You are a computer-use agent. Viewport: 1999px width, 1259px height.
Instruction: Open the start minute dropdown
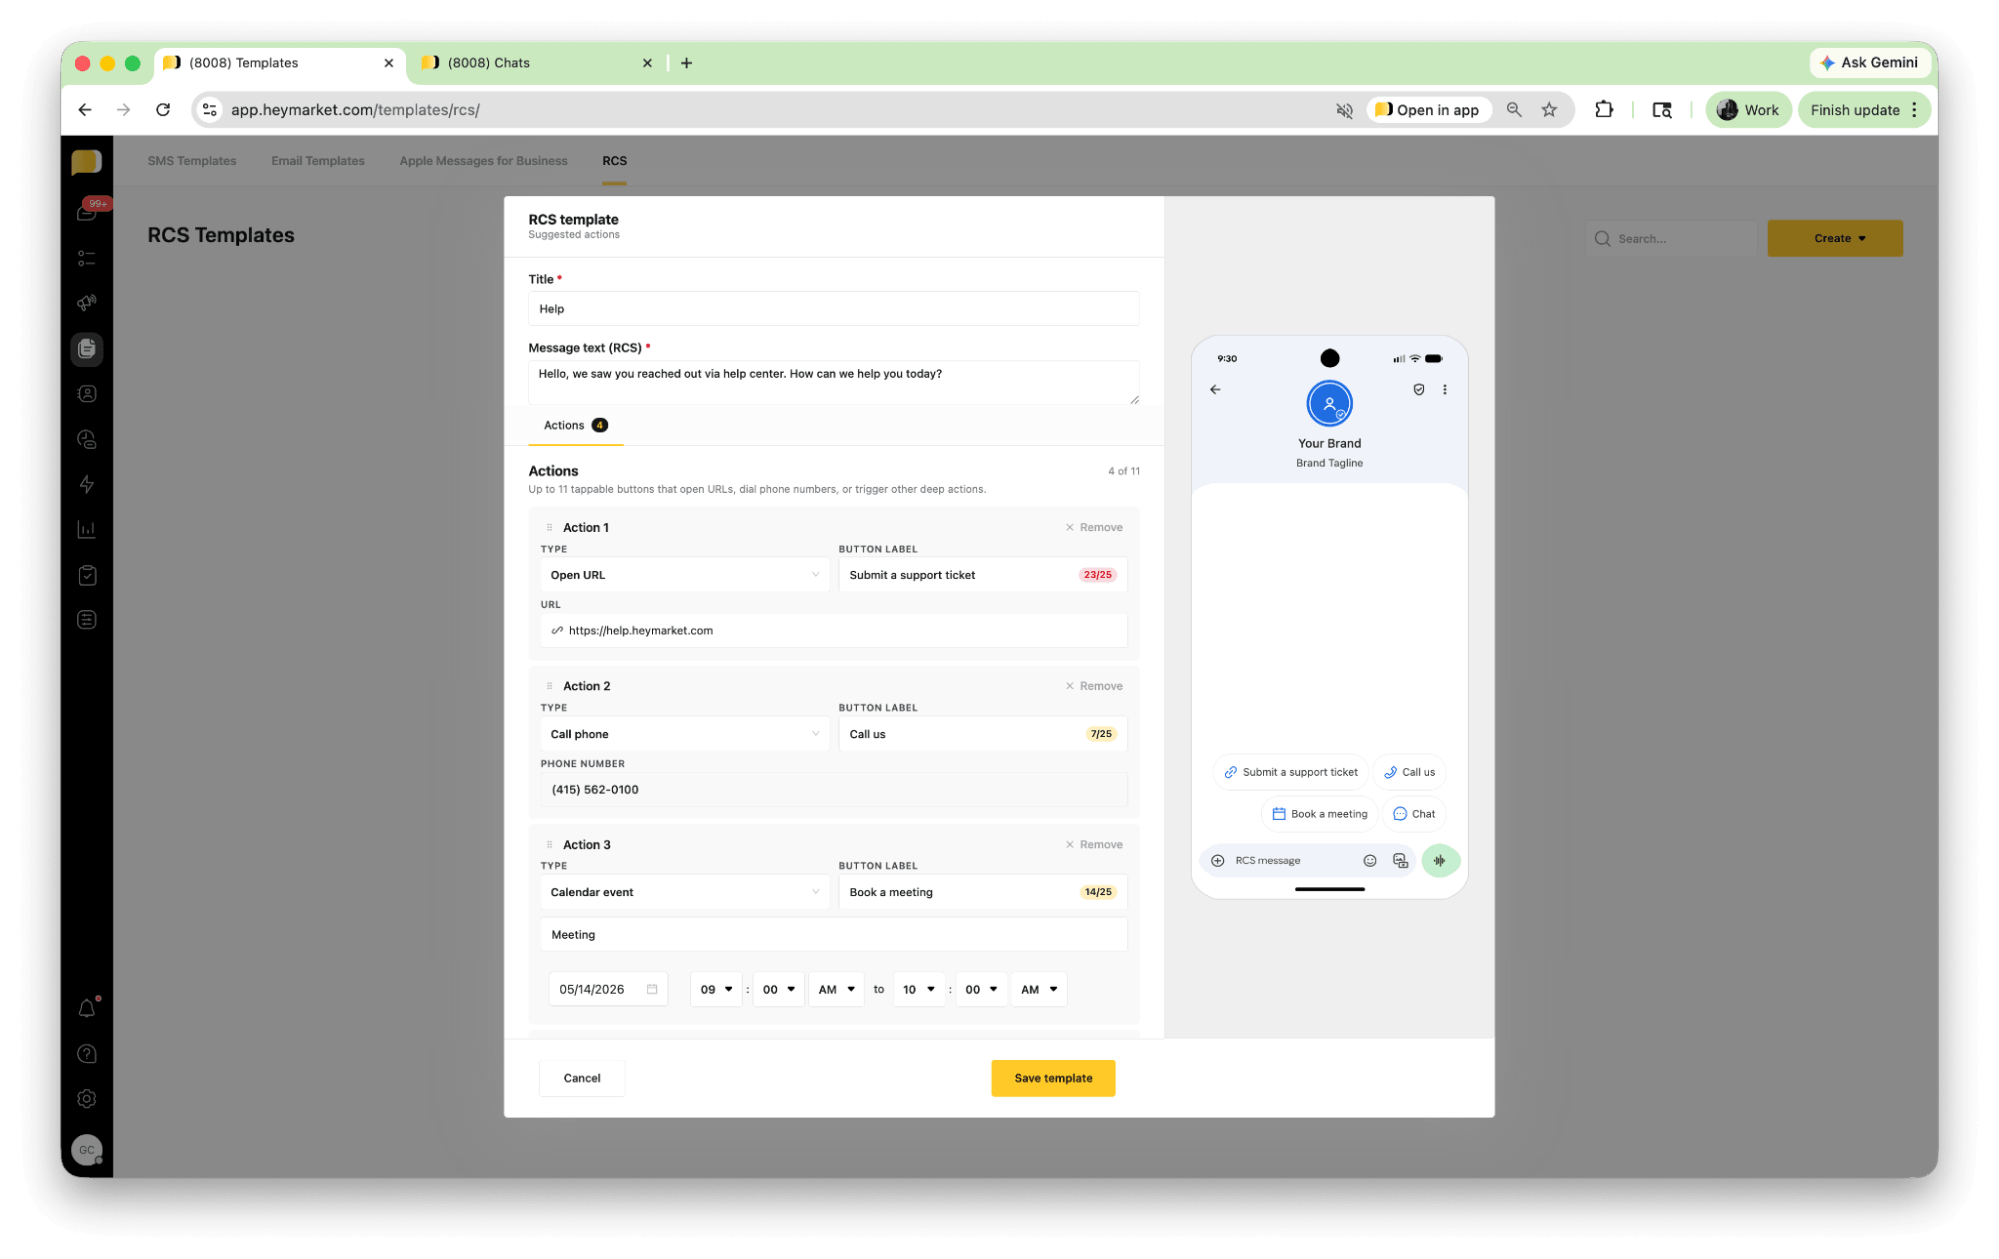tap(778, 989)
